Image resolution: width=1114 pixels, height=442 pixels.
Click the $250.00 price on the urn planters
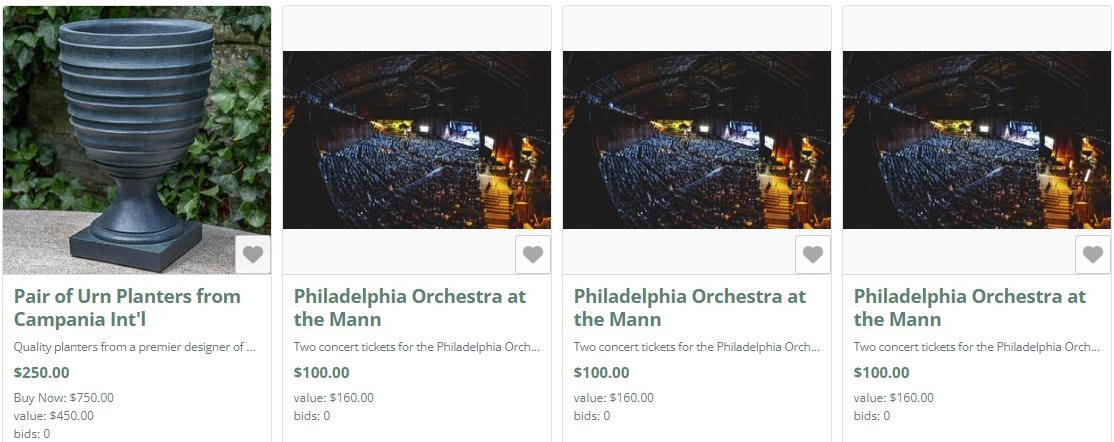point(42,372)
